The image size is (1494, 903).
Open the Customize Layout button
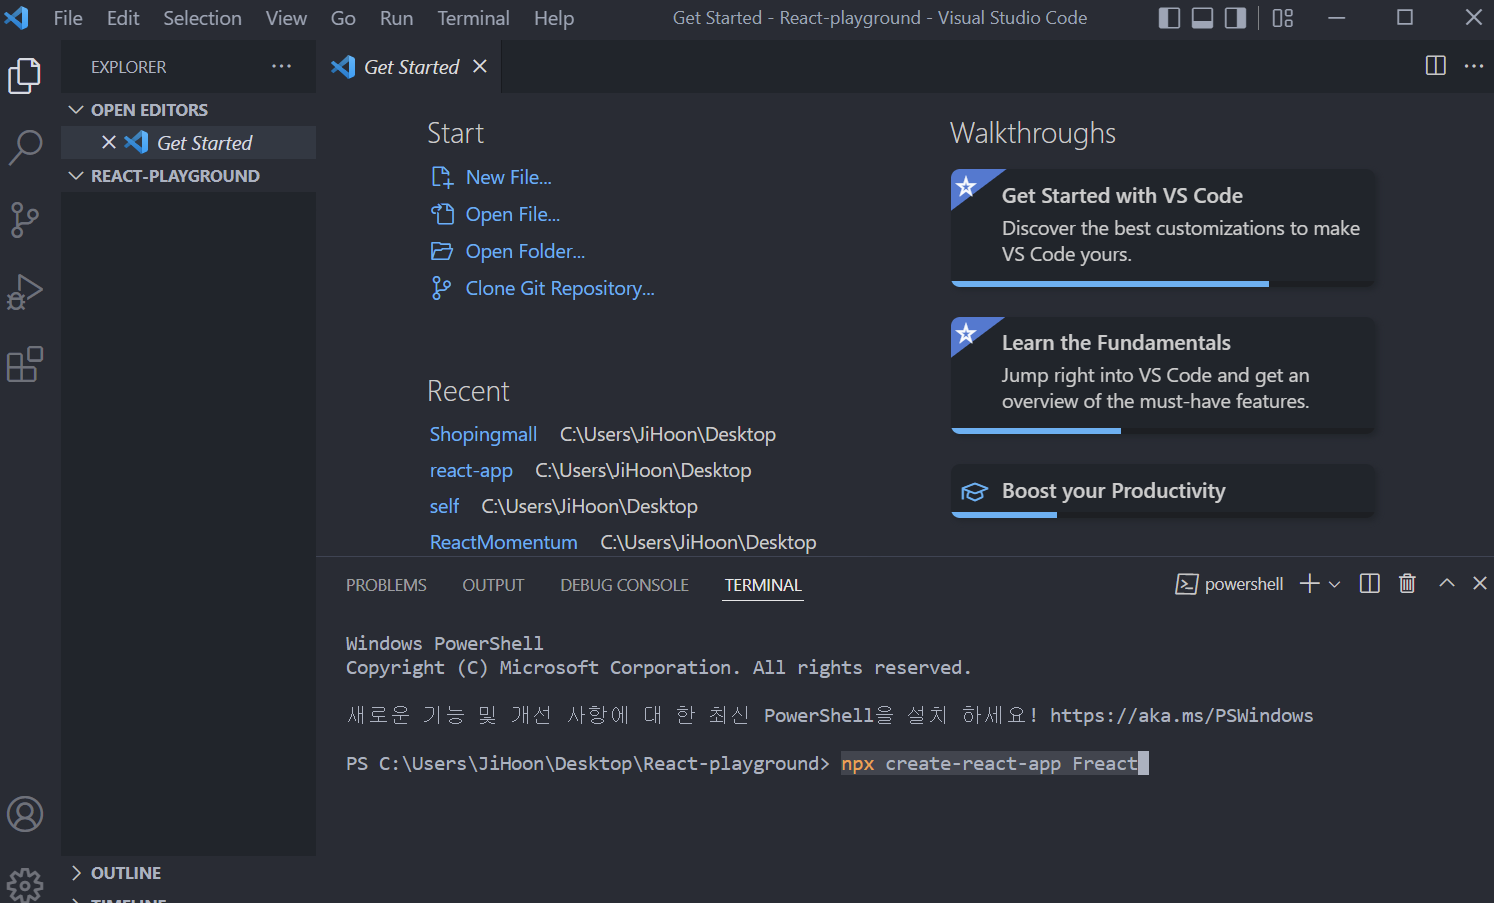tap(1283, 18)
